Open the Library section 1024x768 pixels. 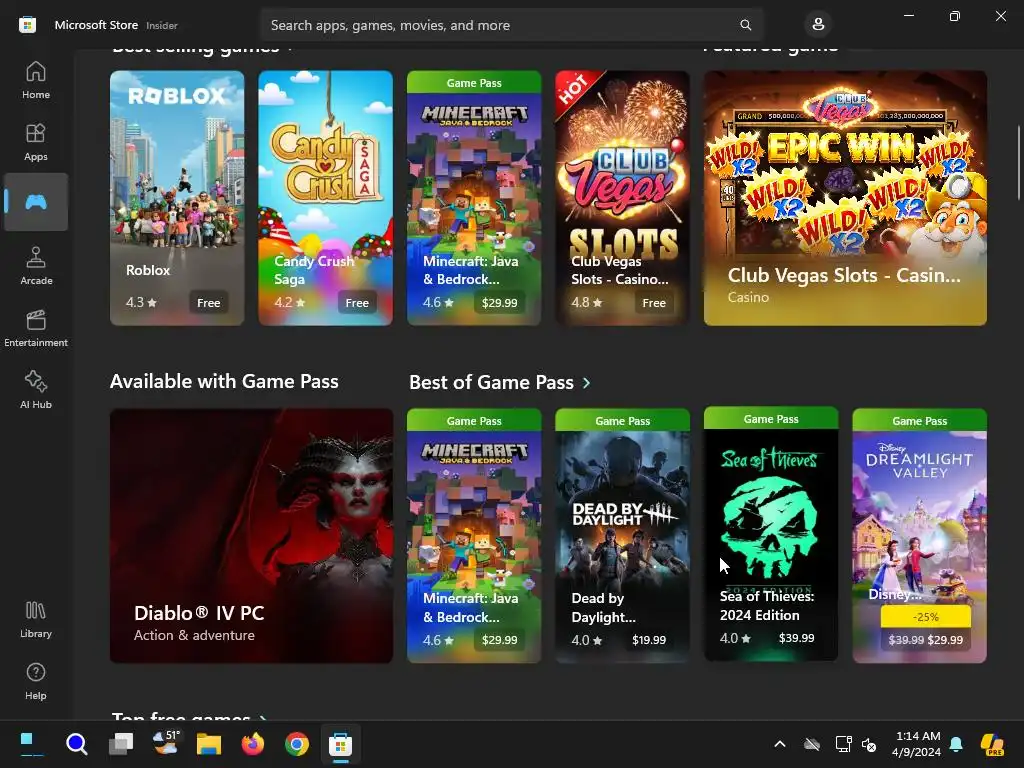(x=36, y=619)
